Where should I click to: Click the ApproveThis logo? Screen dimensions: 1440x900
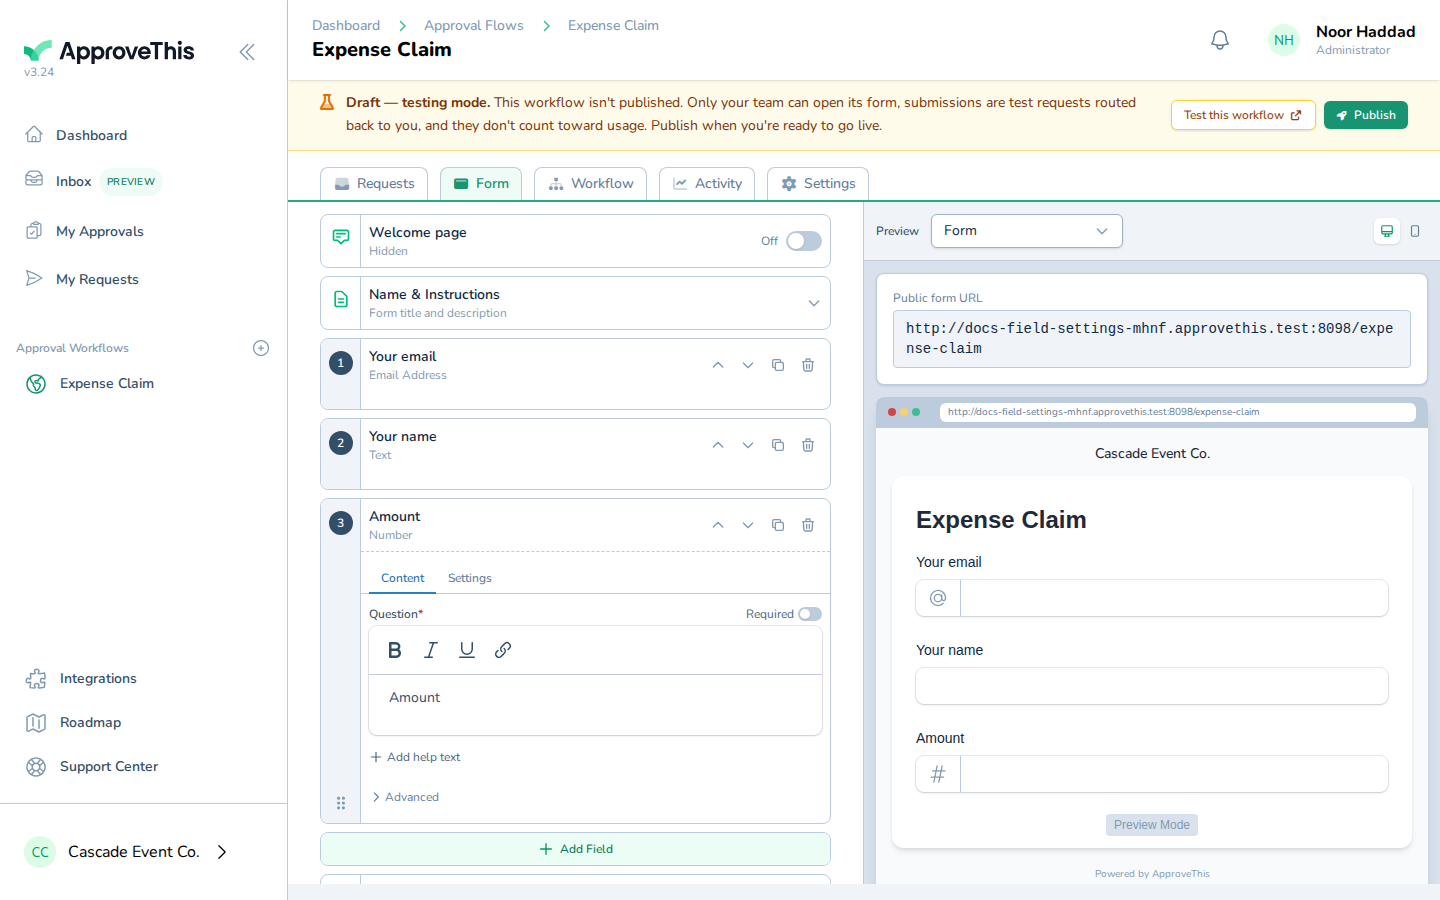click(x=109, y=51)
